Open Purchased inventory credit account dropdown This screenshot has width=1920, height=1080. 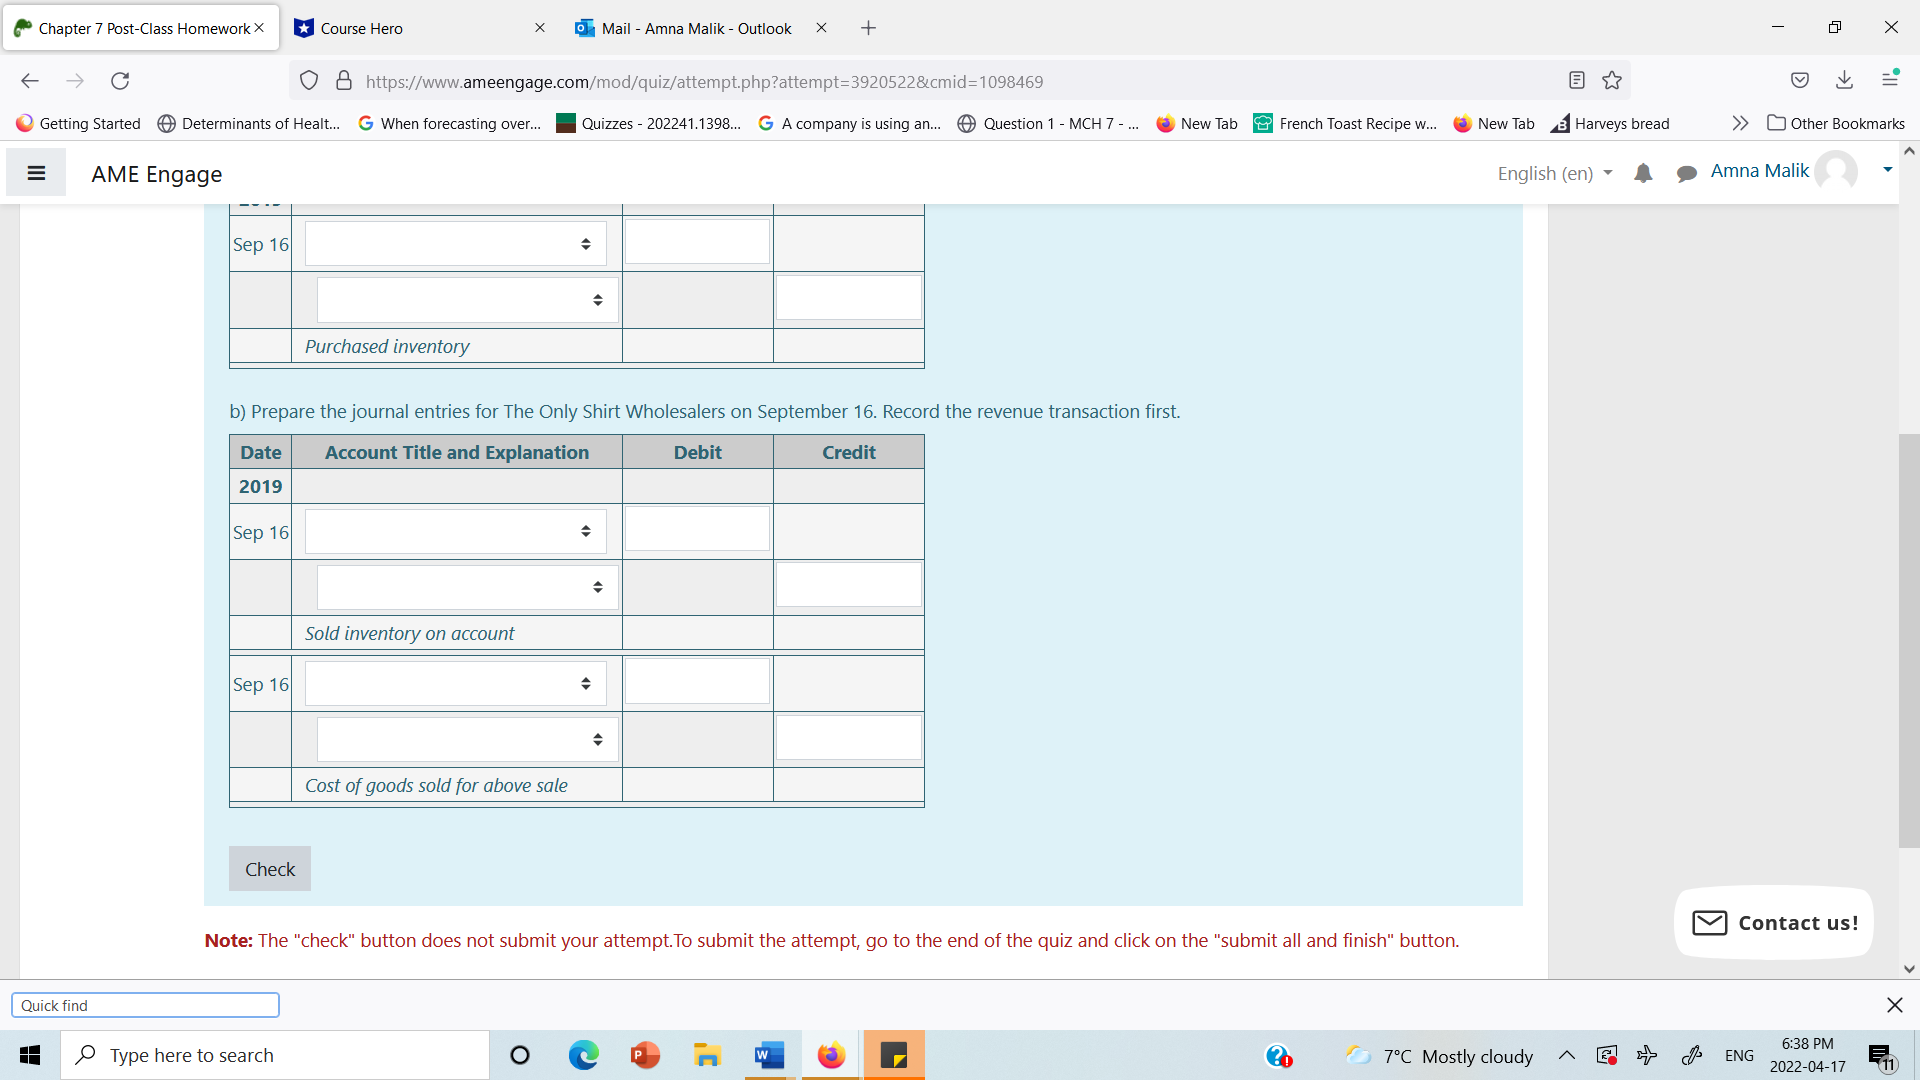pyautogui.click(x=467, y=300)
